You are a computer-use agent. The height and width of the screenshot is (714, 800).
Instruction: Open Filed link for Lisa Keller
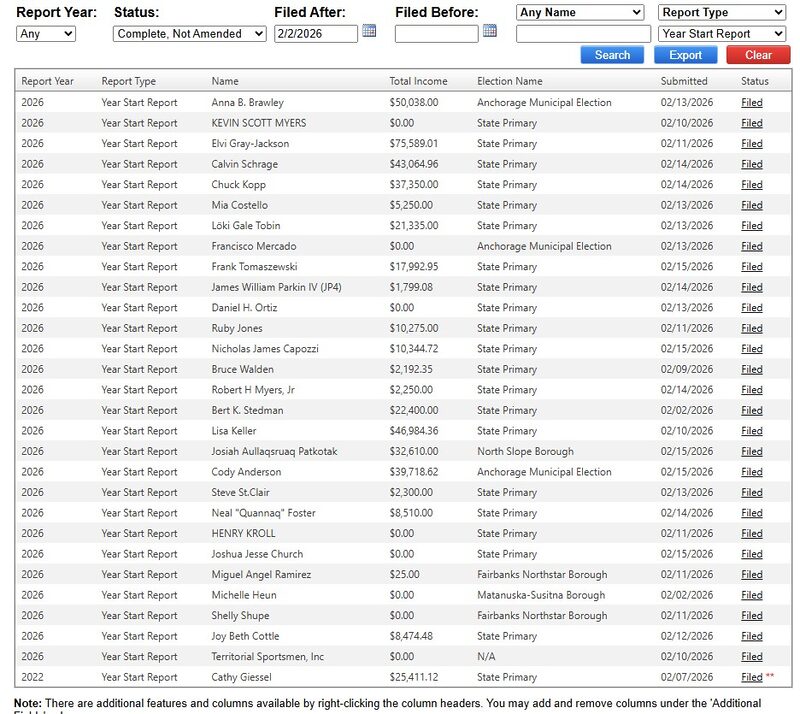(751, 431)
